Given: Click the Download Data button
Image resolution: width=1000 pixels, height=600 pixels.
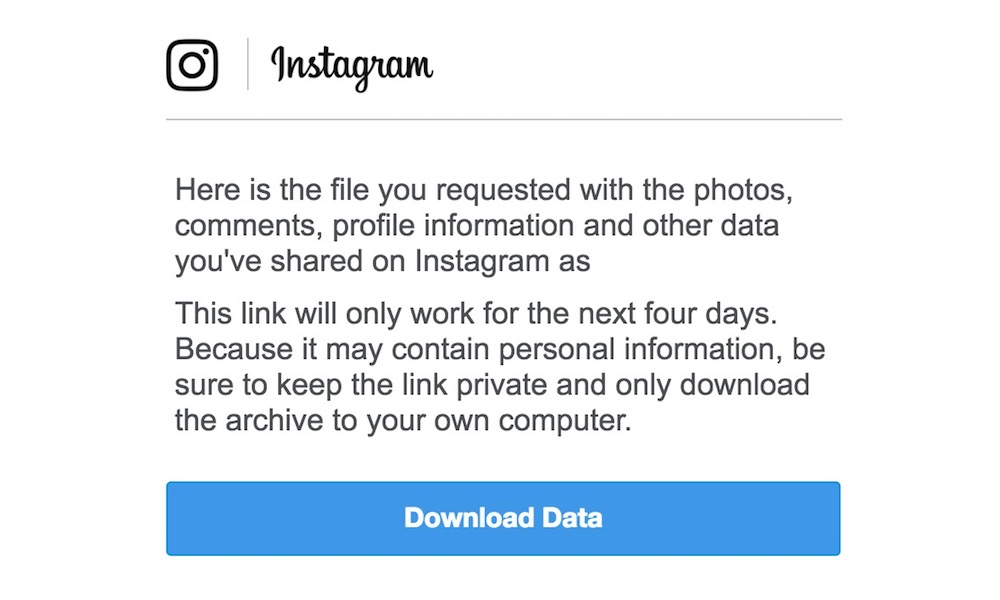Looking at the screenshot, I should point(503,518).
